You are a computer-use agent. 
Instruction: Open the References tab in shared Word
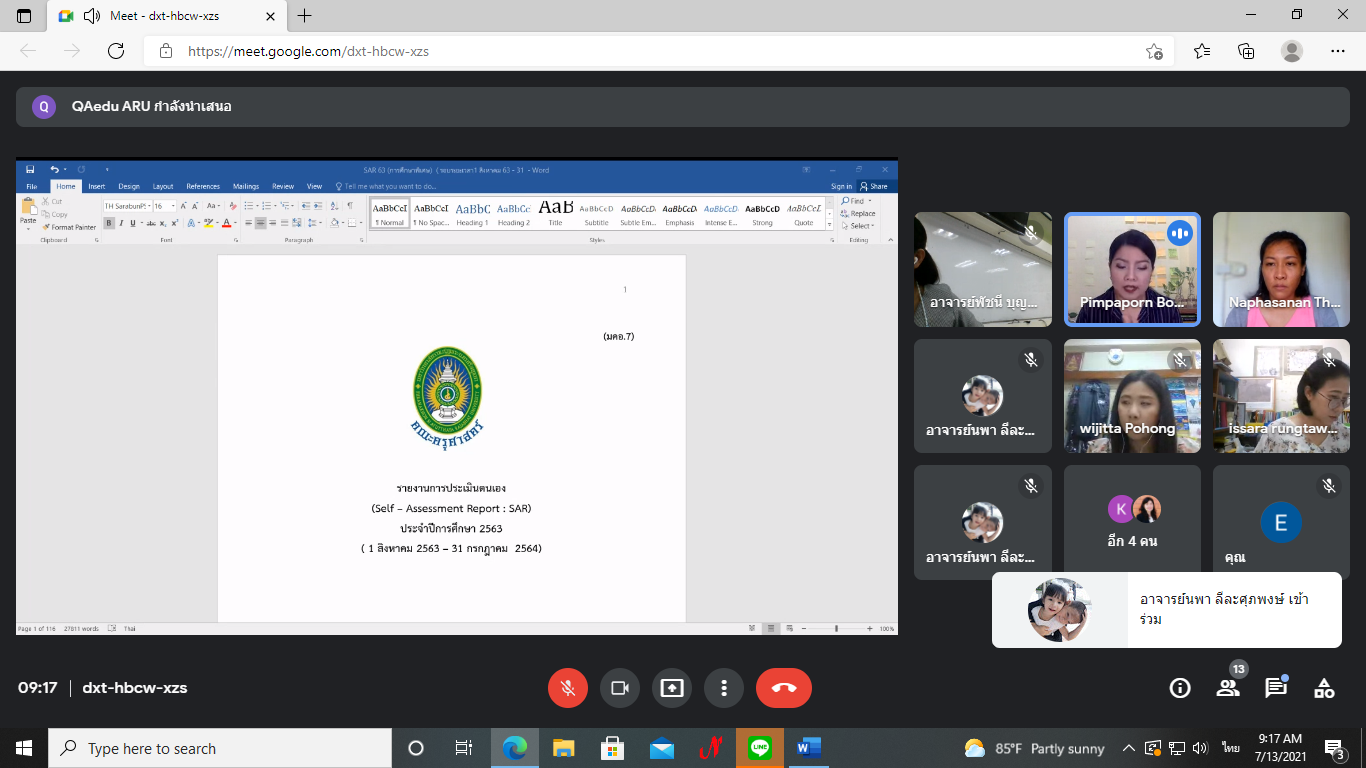203,186
